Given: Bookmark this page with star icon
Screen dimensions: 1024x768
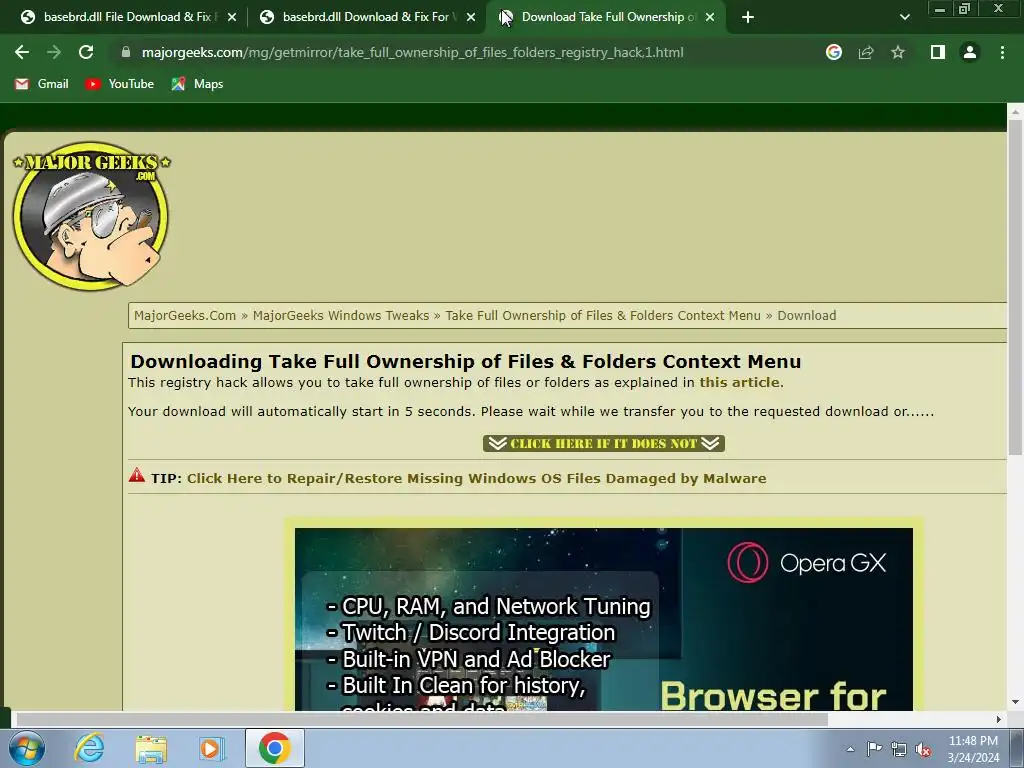Looking at the screenshot, I should [898, 52].
